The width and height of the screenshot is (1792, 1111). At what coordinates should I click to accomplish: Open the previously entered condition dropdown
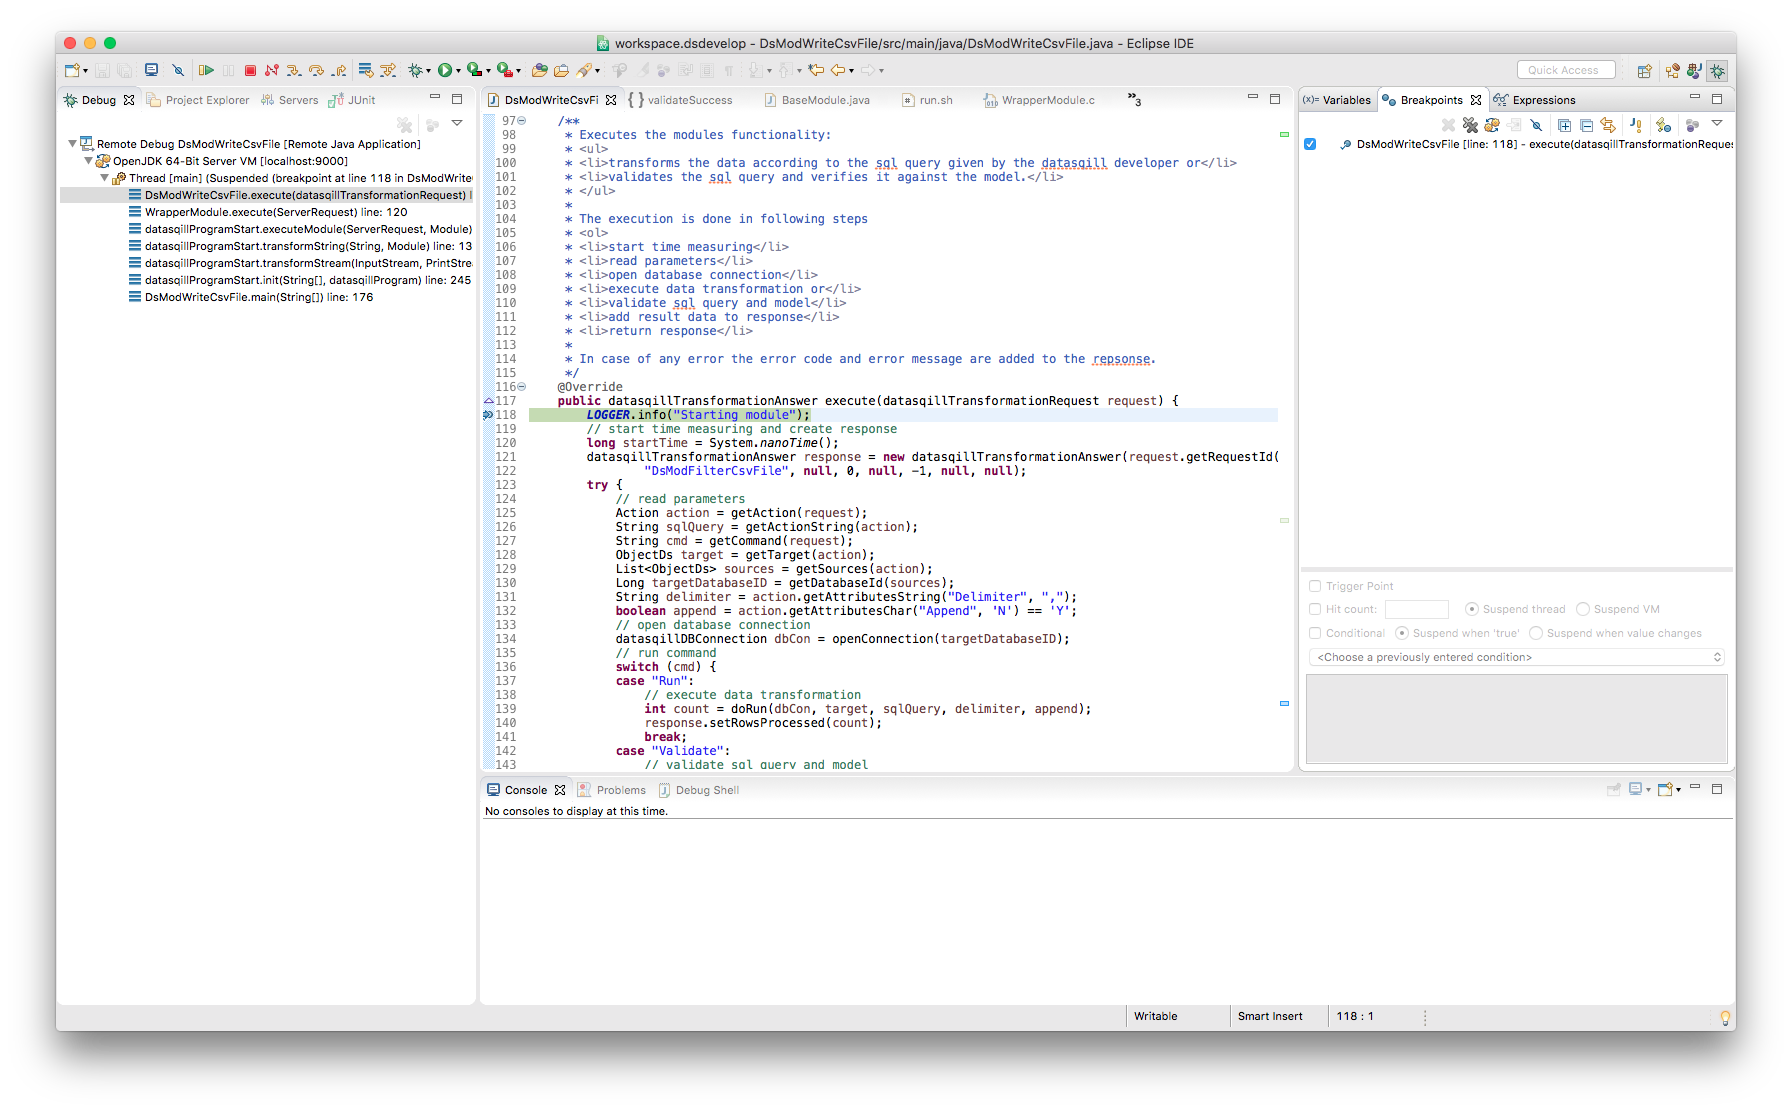[1719, 656]
